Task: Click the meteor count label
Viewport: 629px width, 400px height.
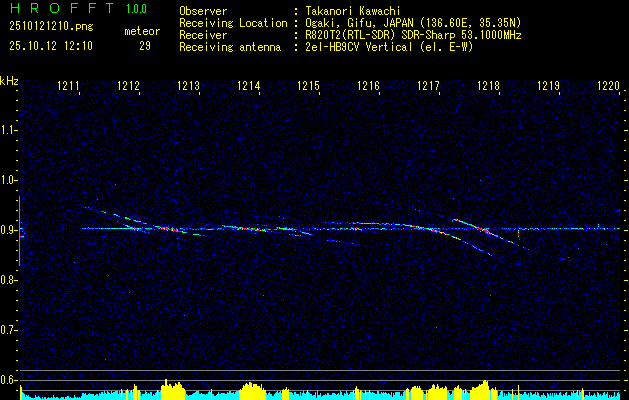Action: [x=142, y=31]
